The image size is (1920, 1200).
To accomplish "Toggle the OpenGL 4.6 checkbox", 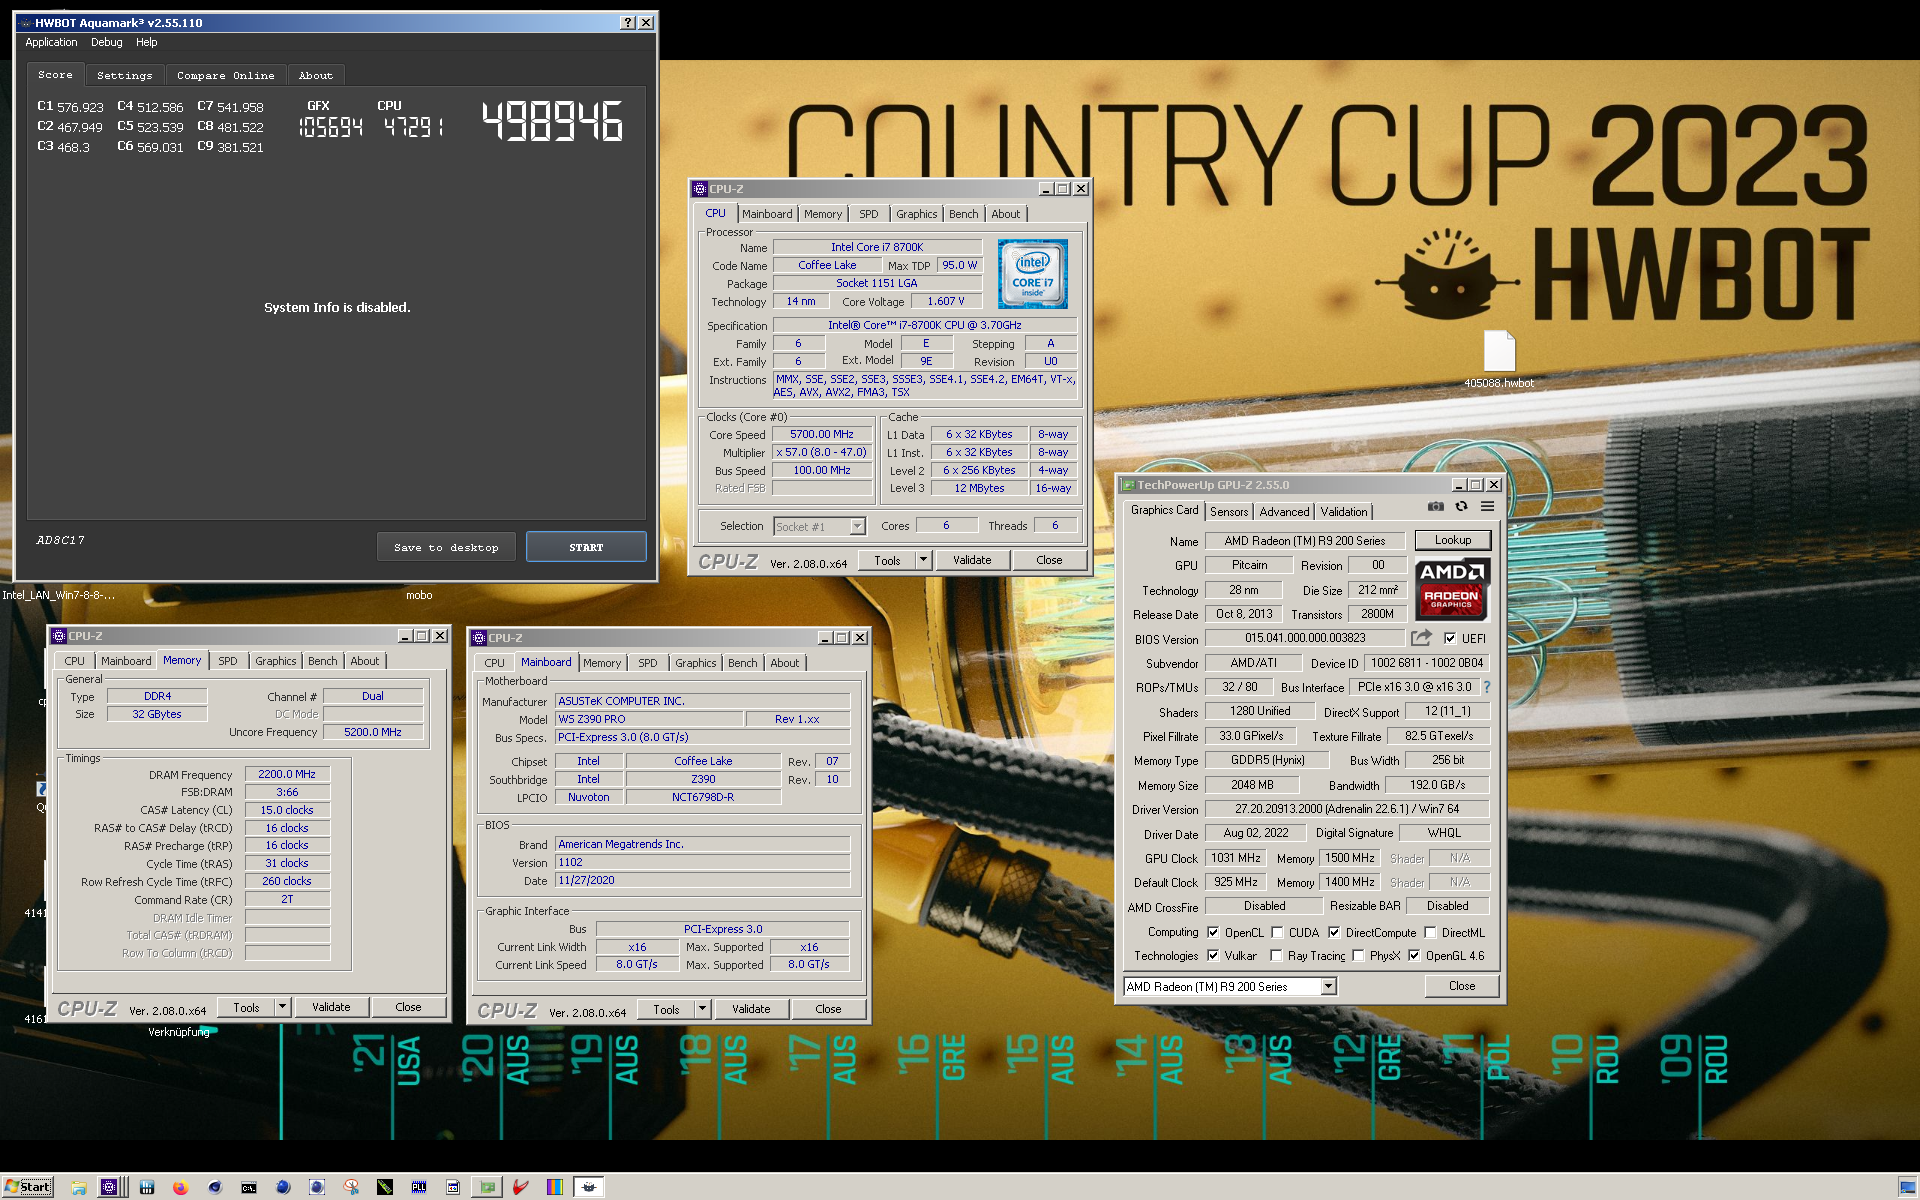I will pyautogui.click(x=1414, y=955).
